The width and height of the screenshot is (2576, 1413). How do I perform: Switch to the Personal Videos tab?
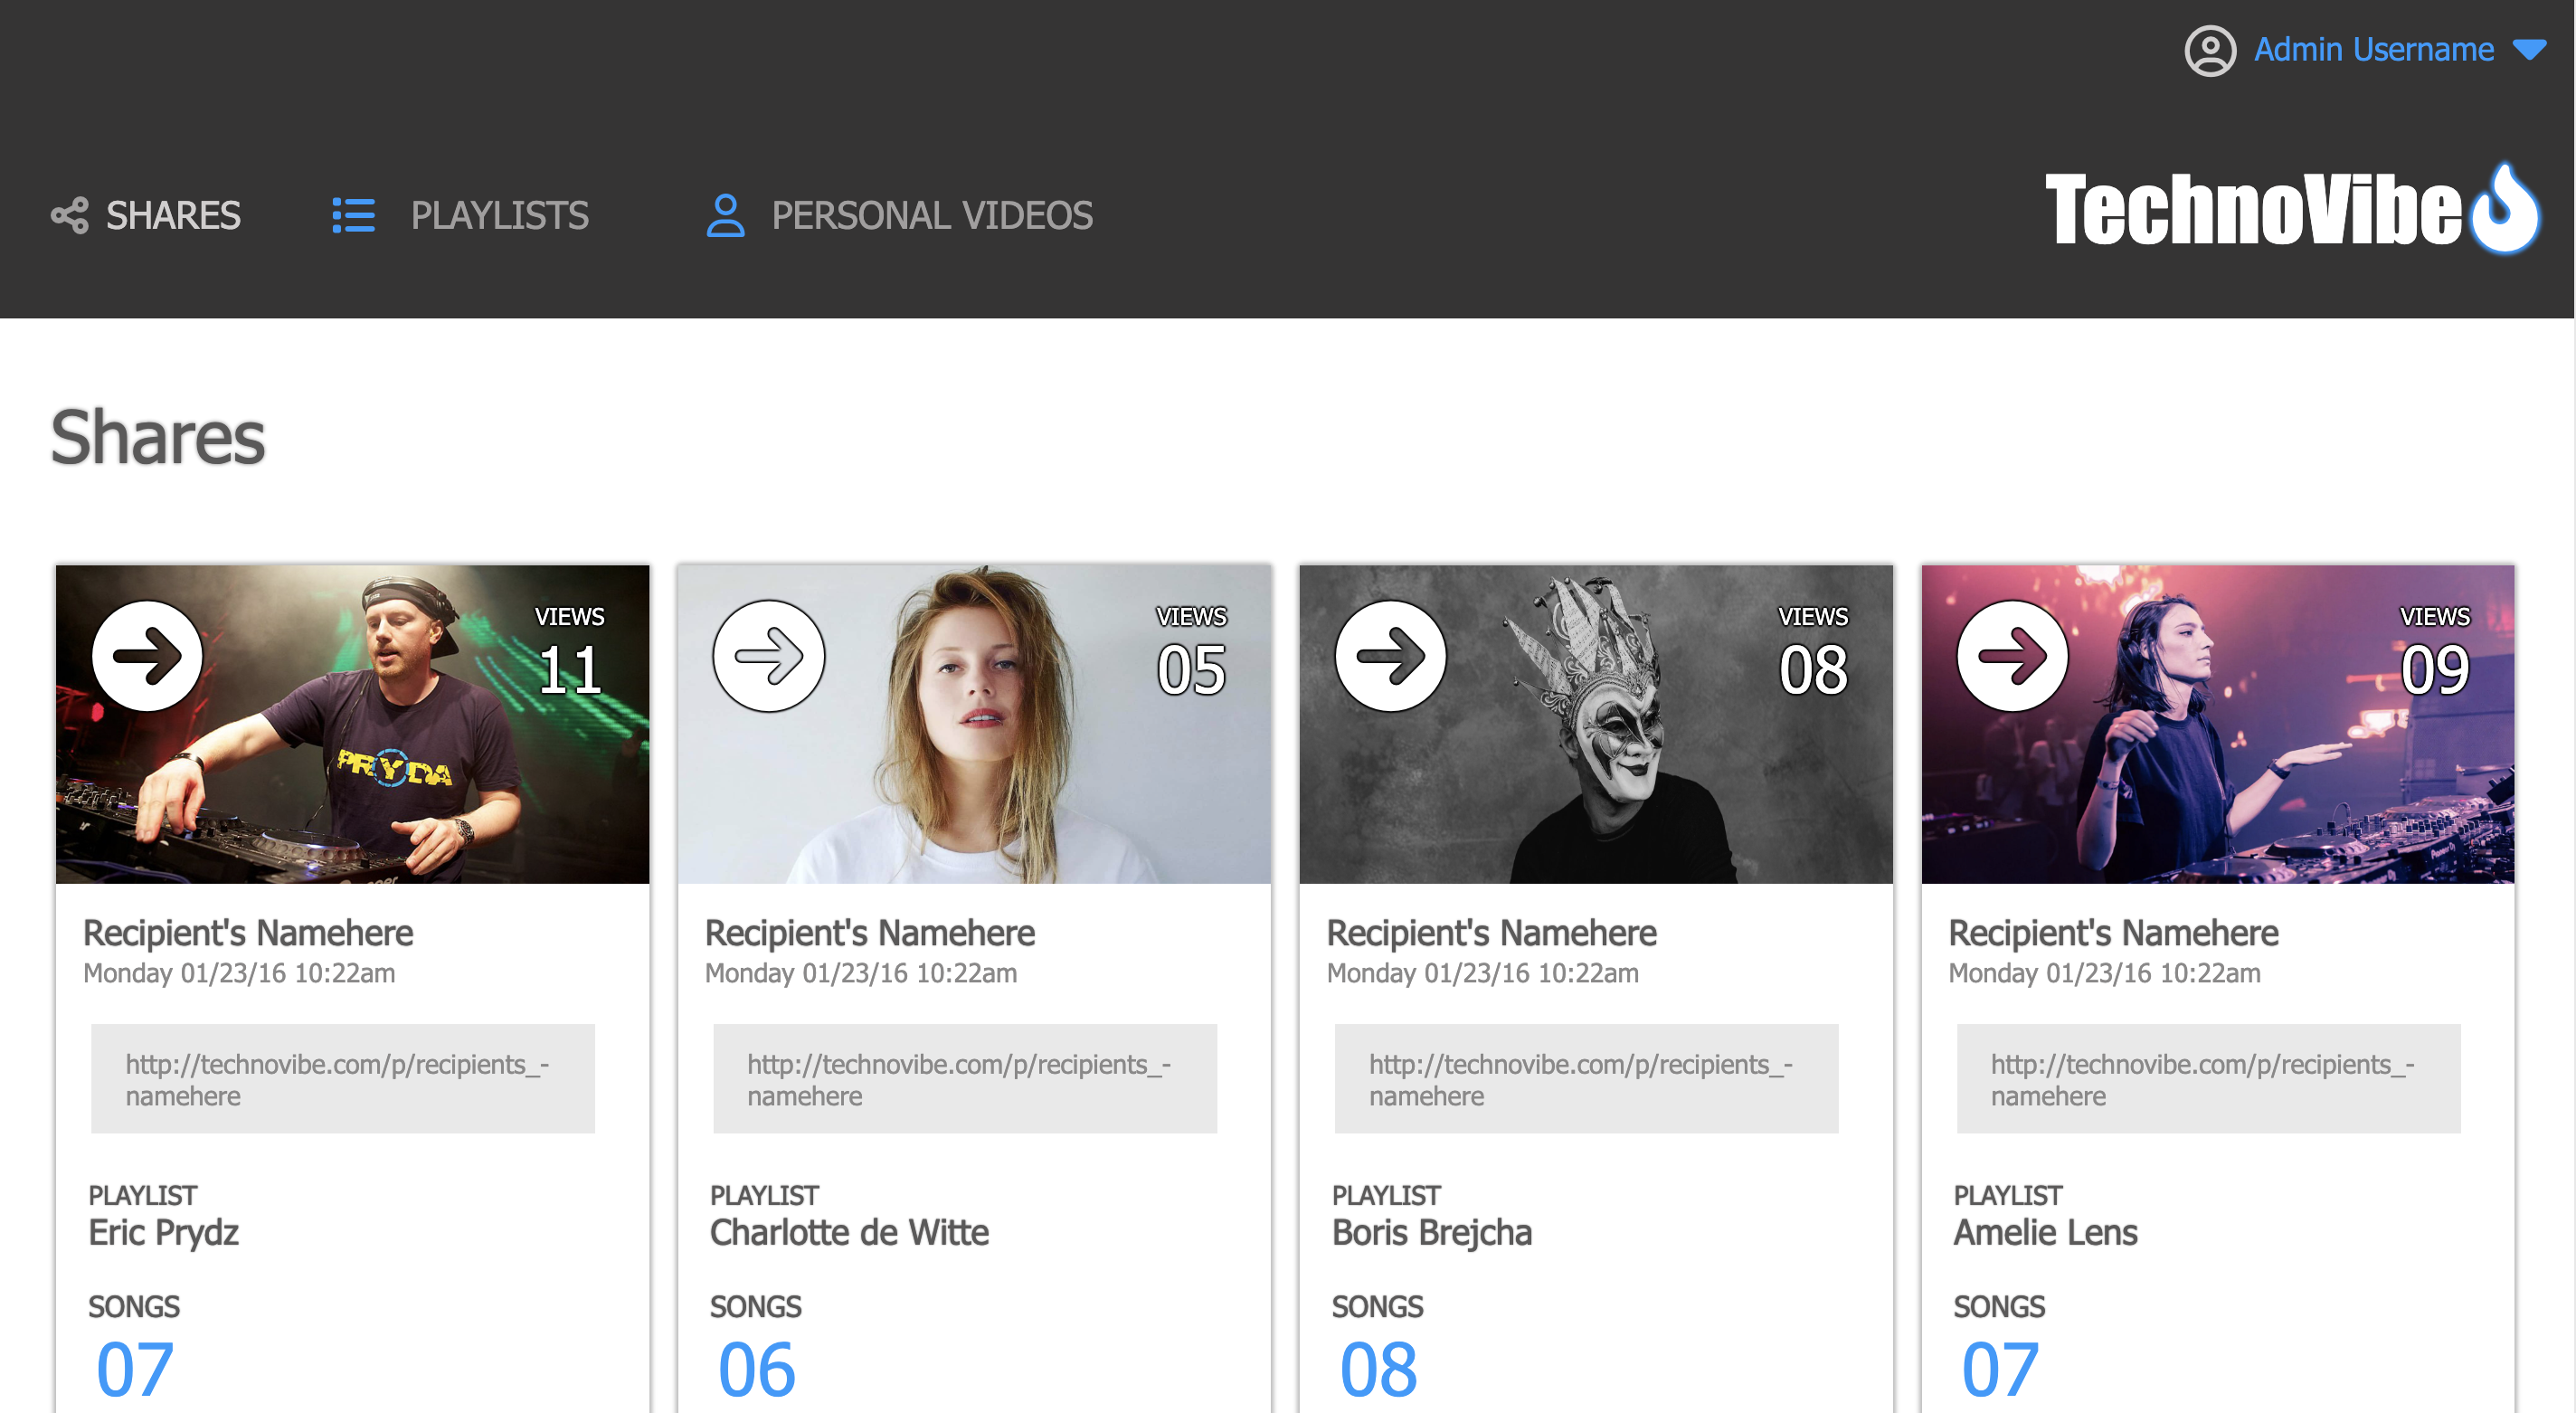coord(931,216)
